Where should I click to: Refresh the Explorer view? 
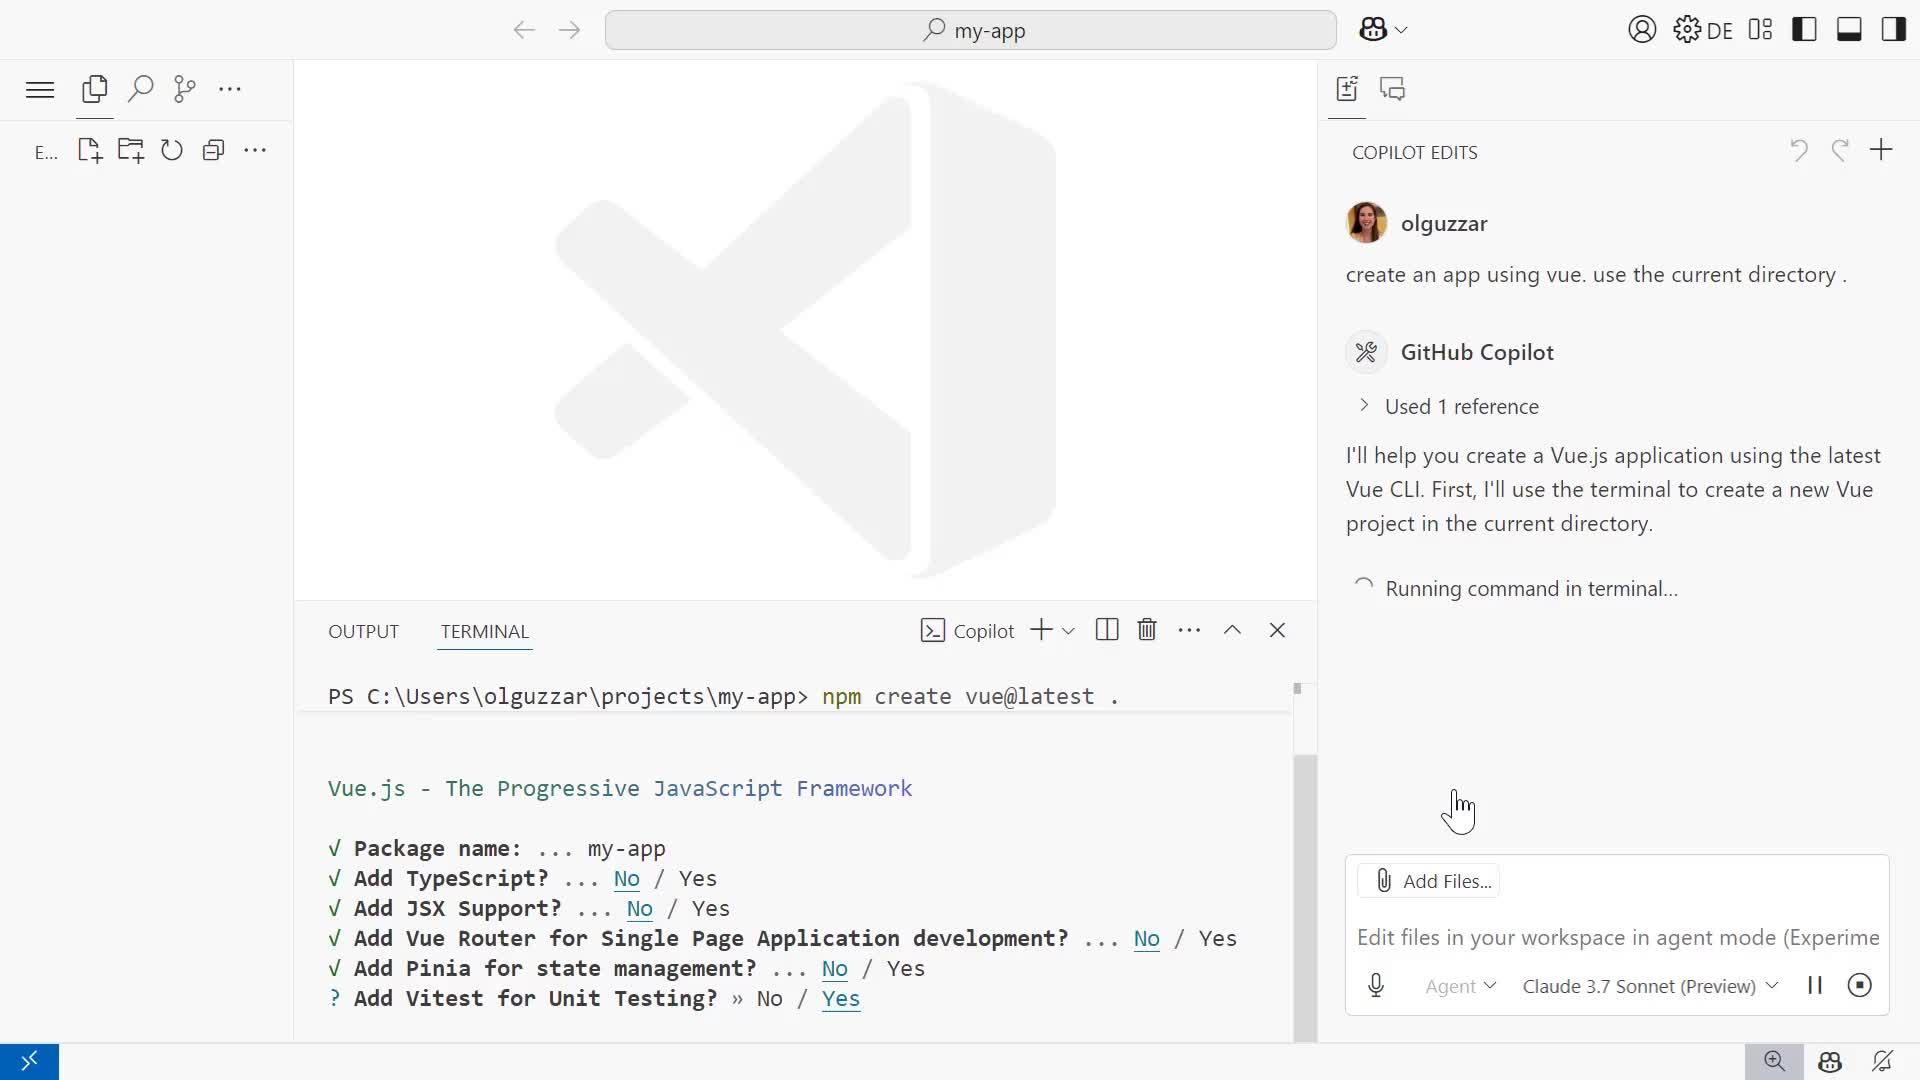171,150
